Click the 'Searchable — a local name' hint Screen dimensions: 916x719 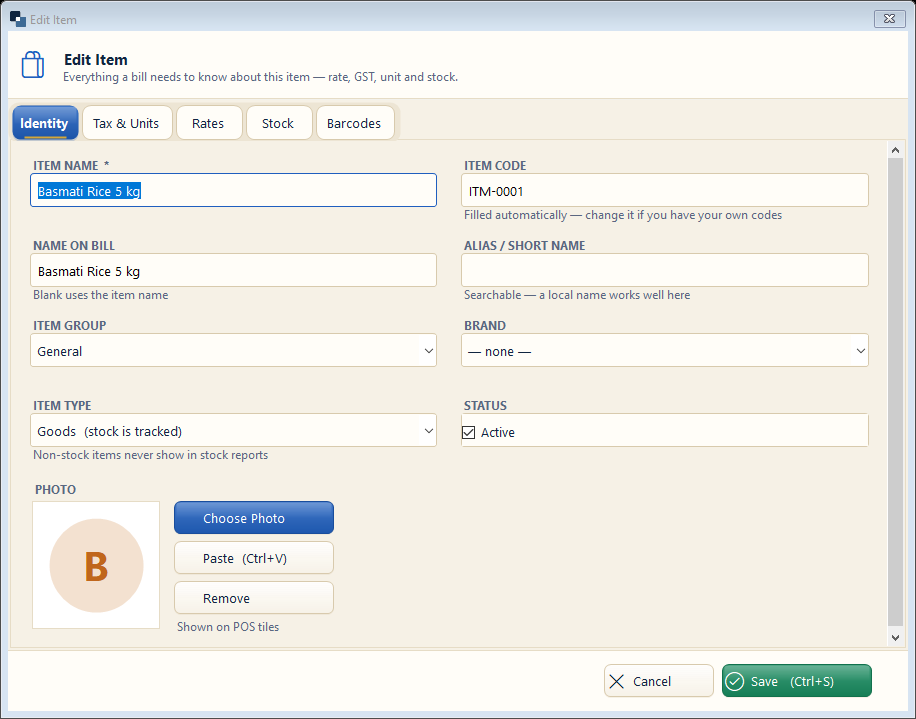click(577, 295)
